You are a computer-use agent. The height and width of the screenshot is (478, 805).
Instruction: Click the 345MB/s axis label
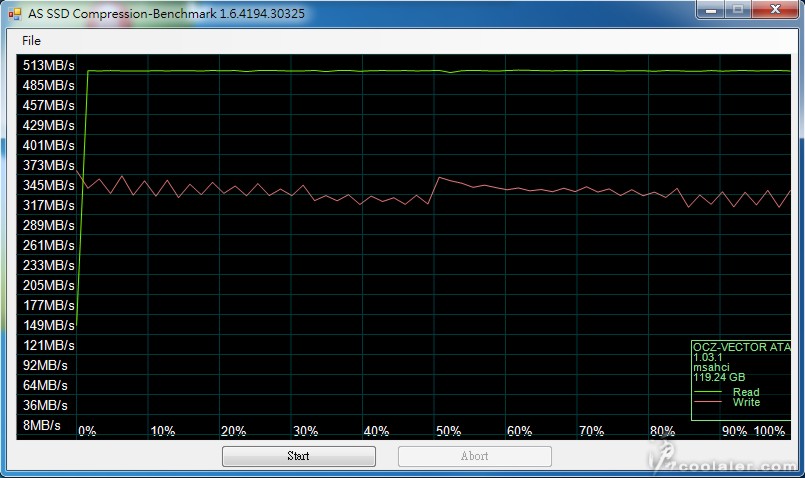(x=49, y=185)
